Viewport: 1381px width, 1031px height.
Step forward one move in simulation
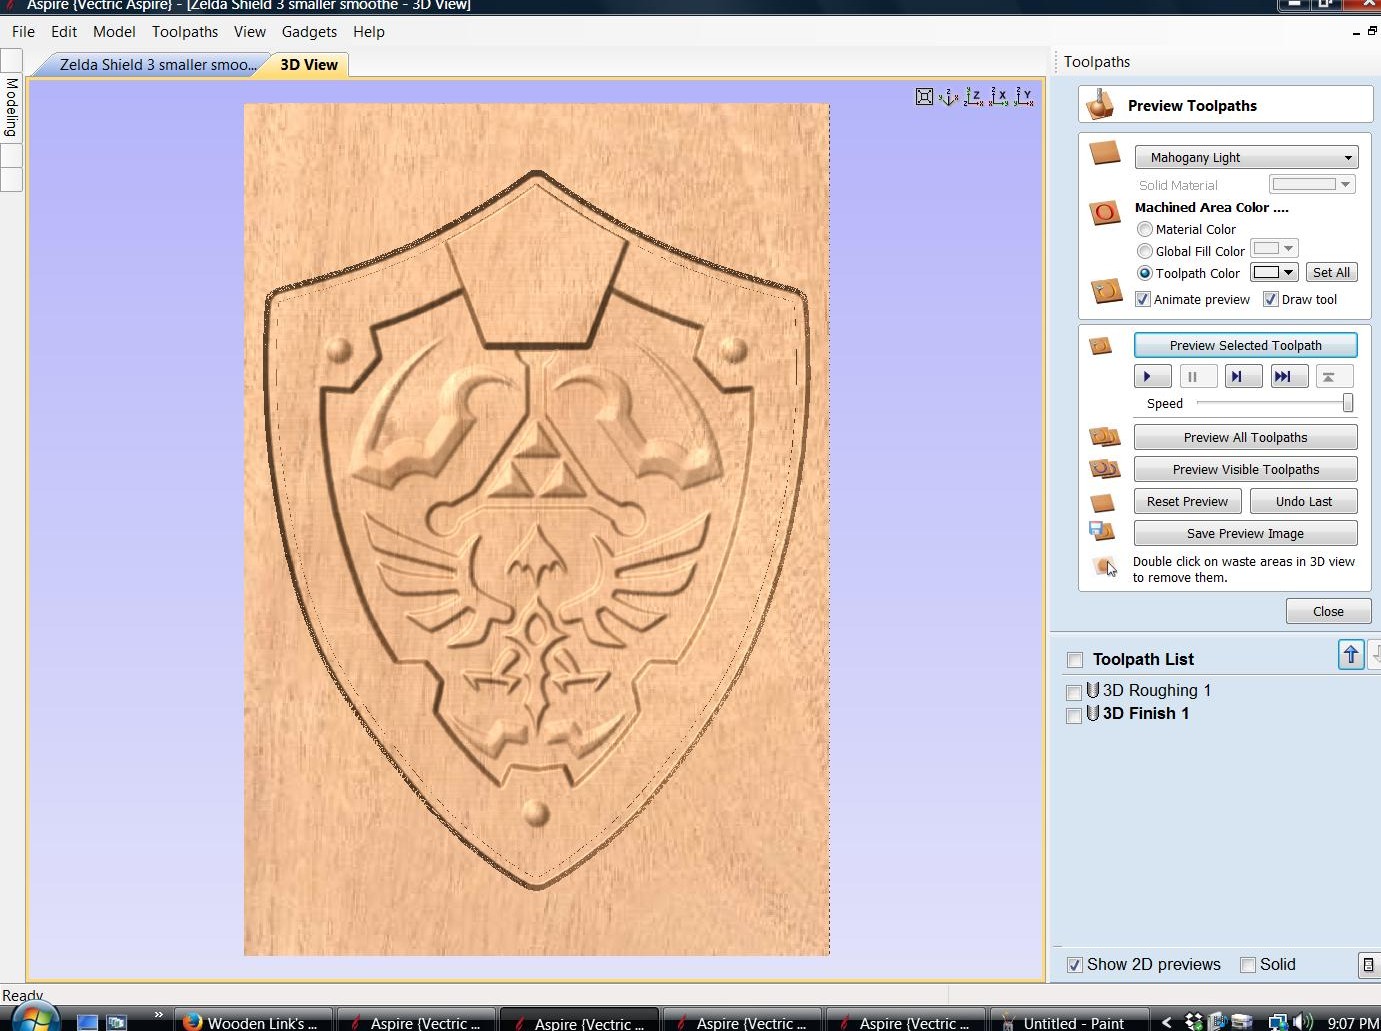(1243, 377)
